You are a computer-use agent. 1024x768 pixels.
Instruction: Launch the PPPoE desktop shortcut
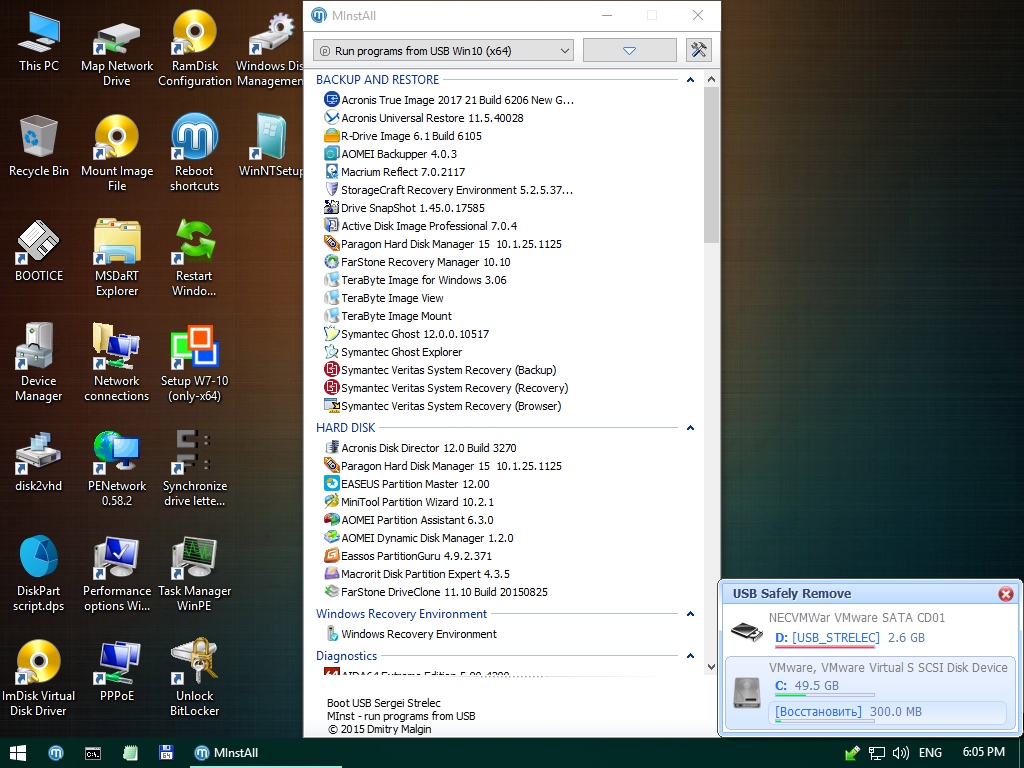coord(117,670)
